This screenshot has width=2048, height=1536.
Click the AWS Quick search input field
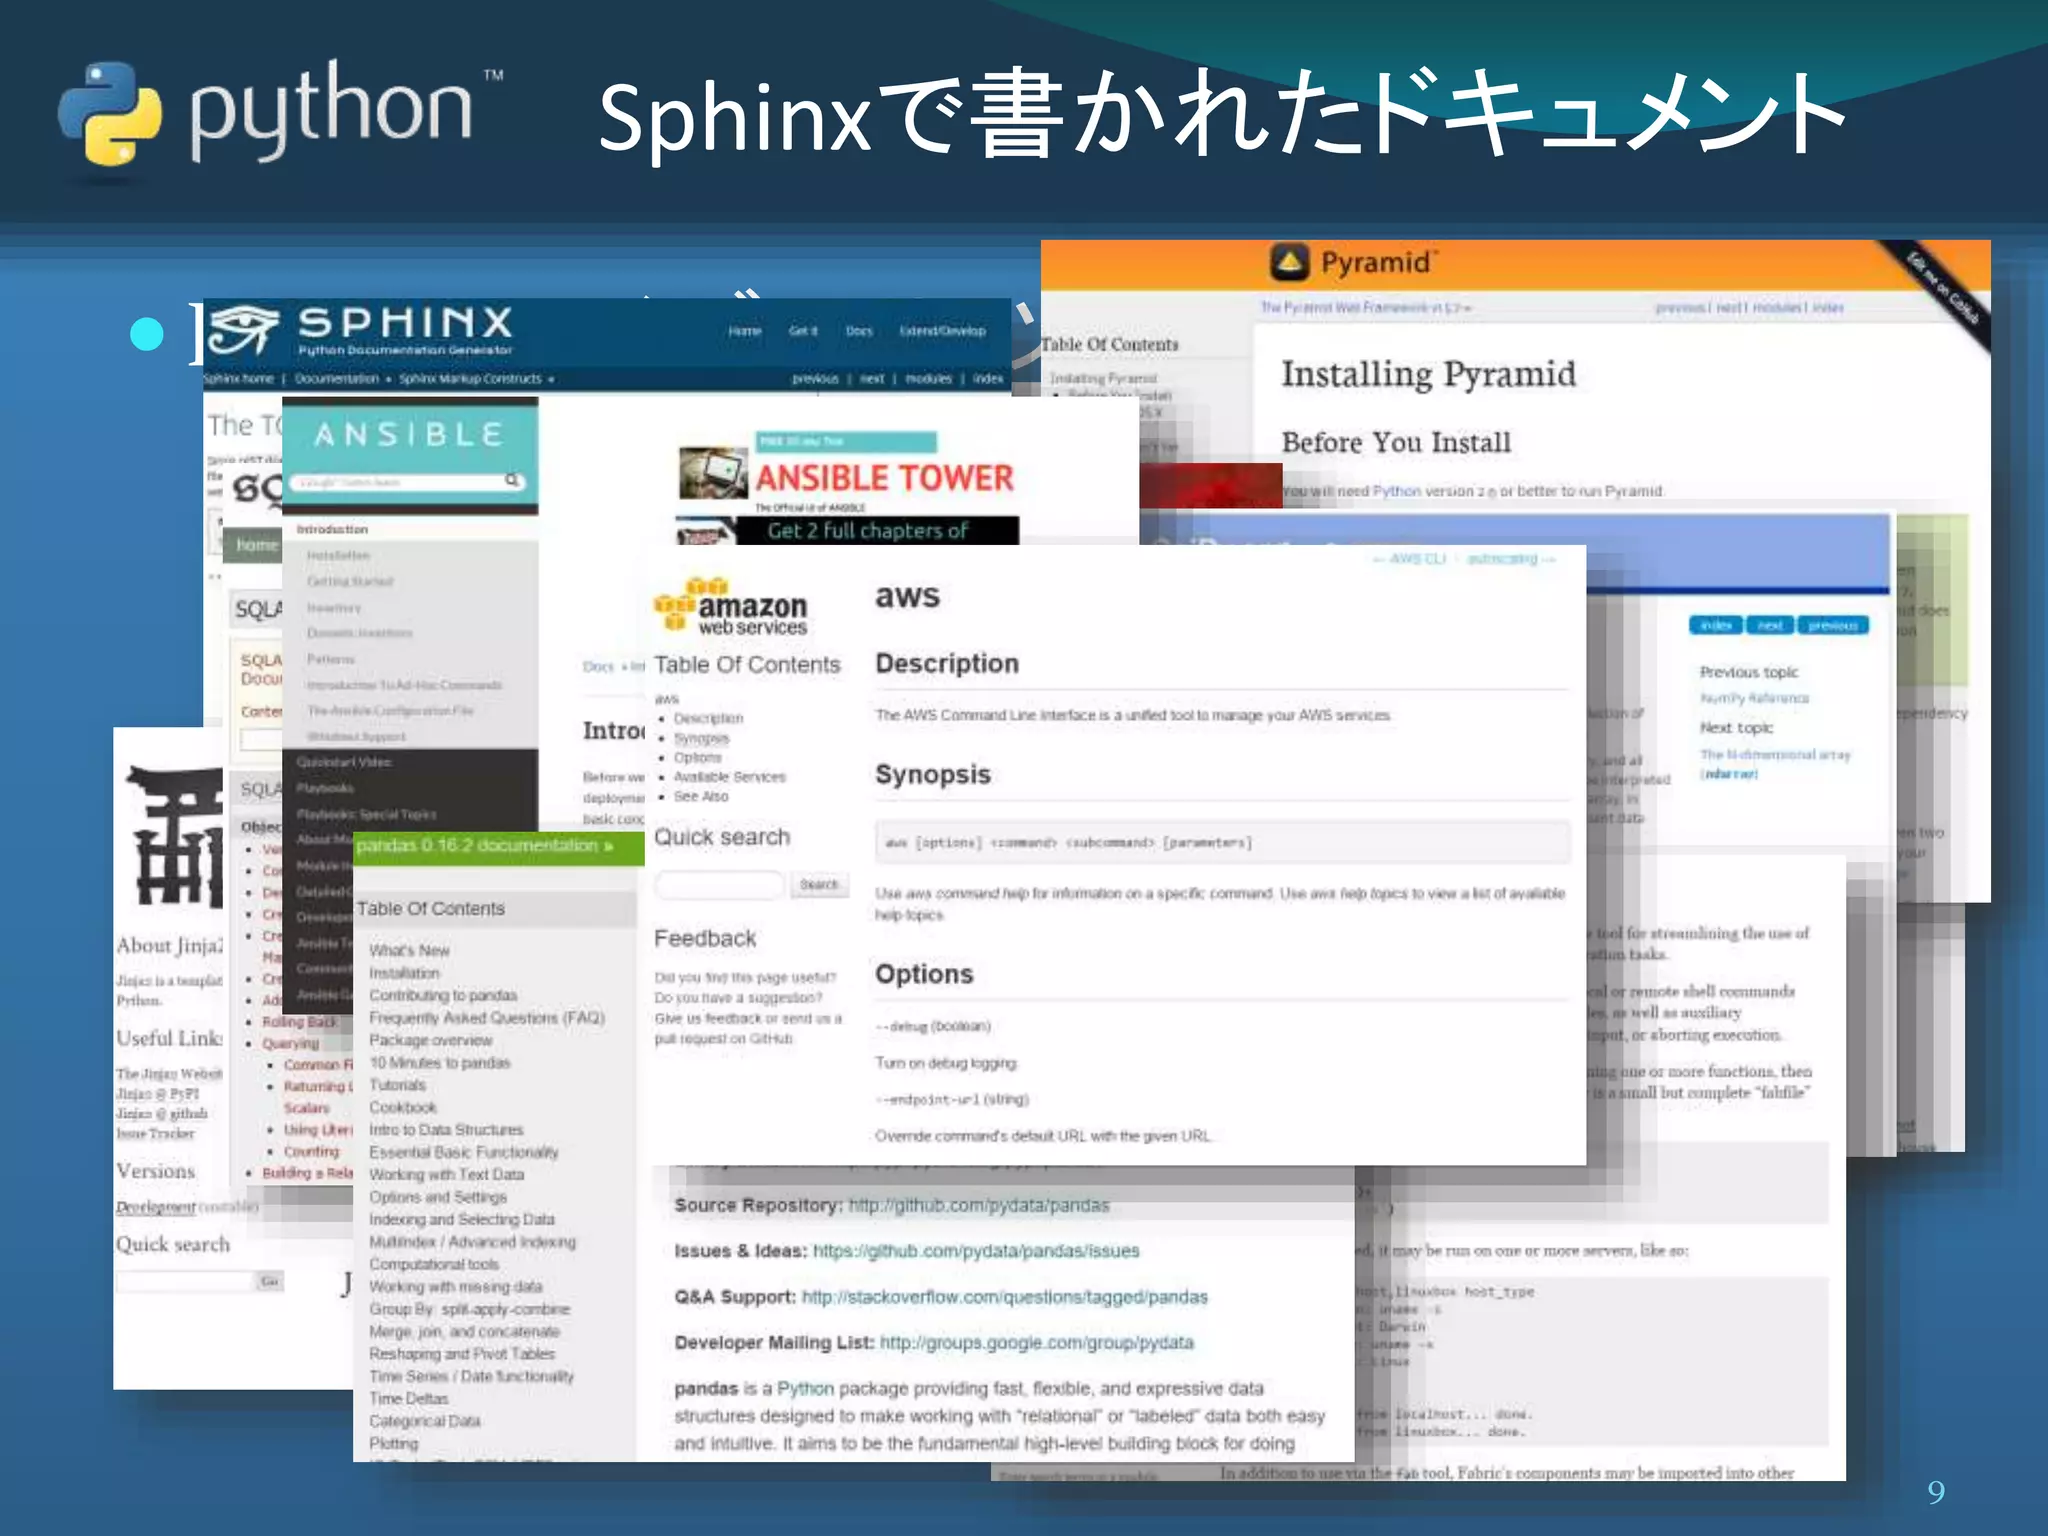pos(719,885)
